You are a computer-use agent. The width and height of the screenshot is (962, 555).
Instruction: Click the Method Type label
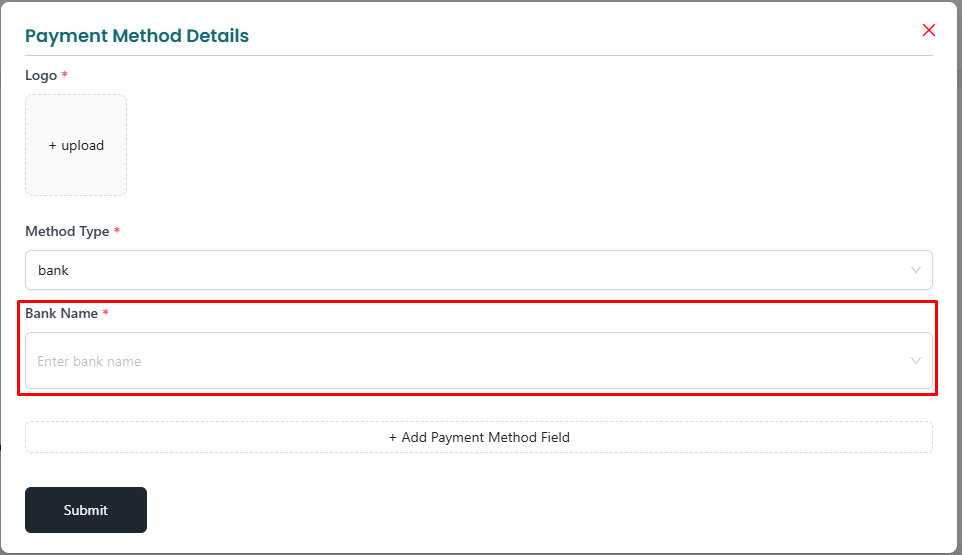click(x=67, y=231)
